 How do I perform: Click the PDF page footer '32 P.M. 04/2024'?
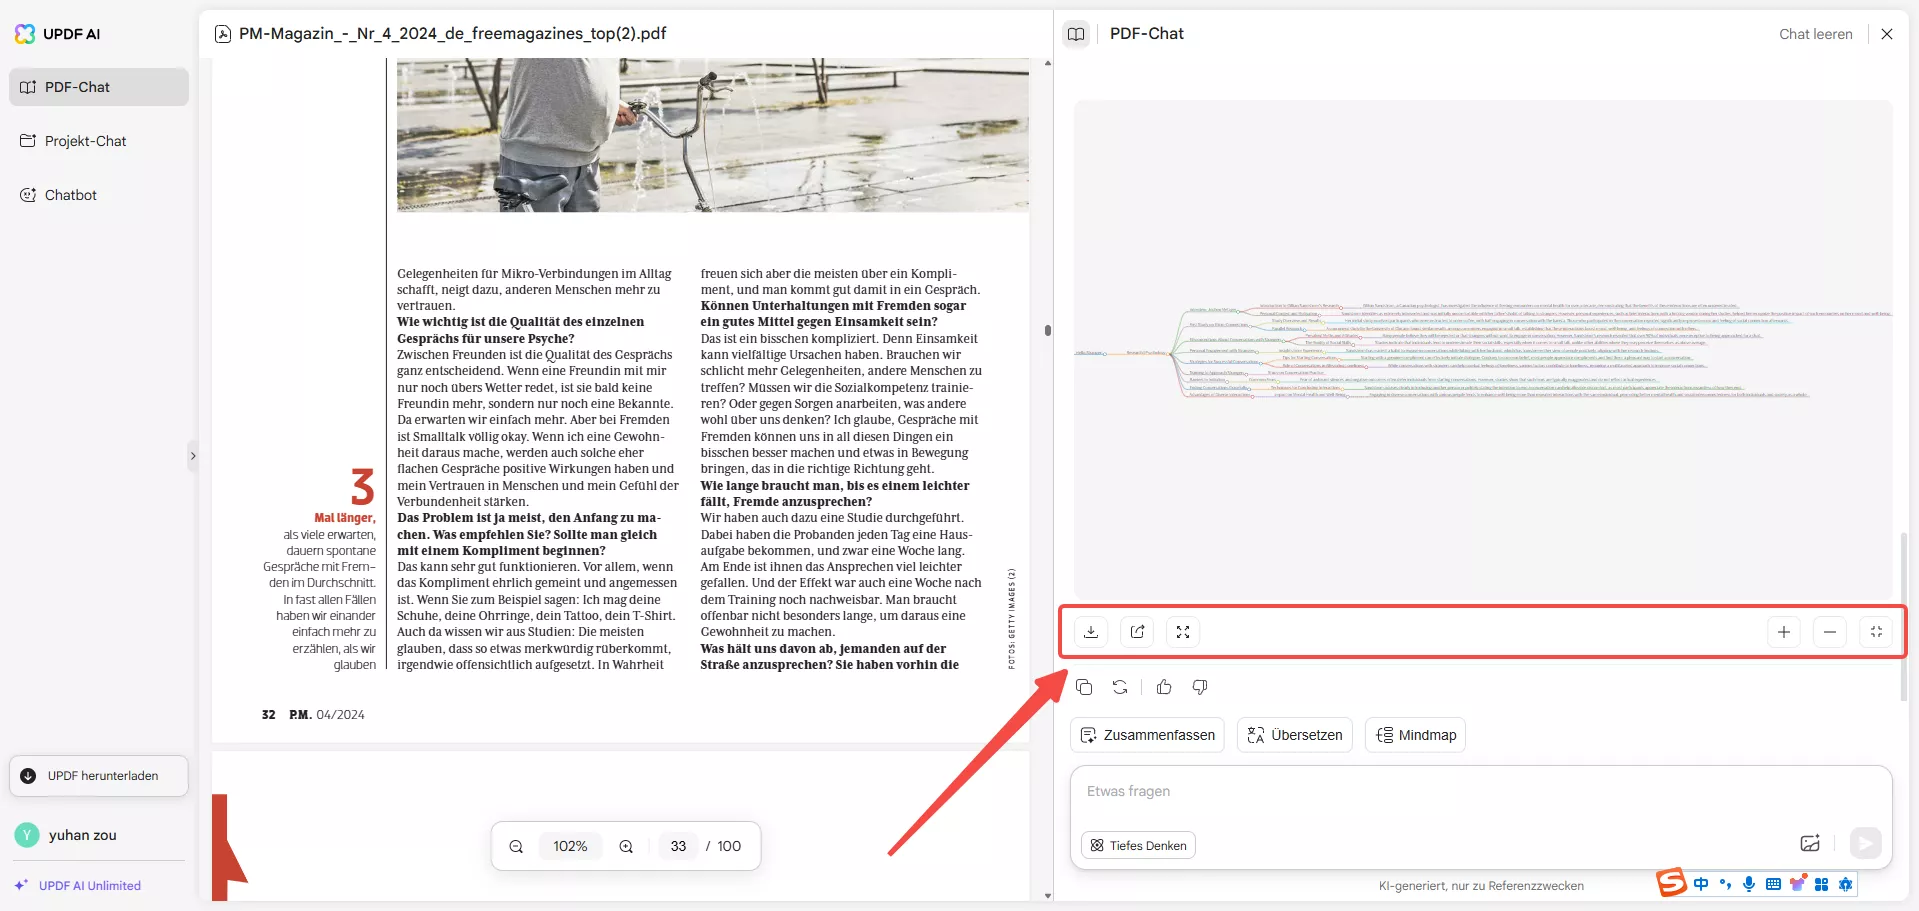click(x=313, y=715)
